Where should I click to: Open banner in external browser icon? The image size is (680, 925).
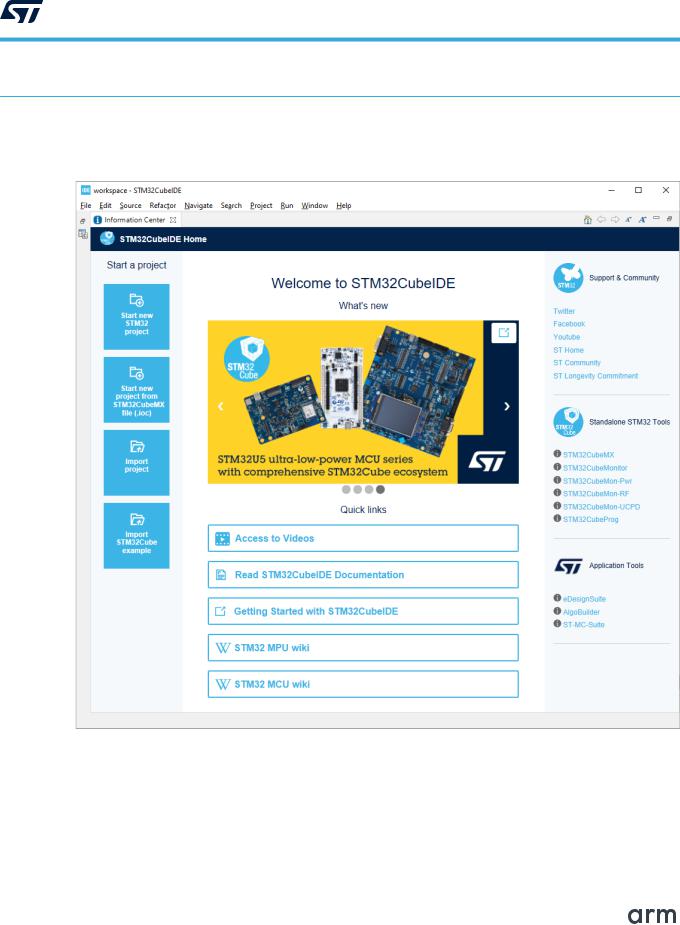(504, 333)
